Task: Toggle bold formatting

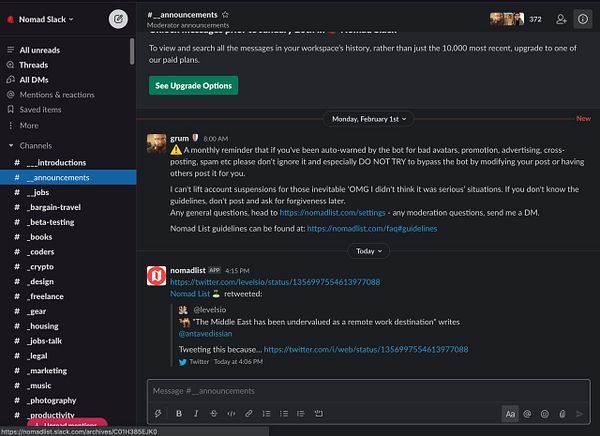Action: (179, 413)
